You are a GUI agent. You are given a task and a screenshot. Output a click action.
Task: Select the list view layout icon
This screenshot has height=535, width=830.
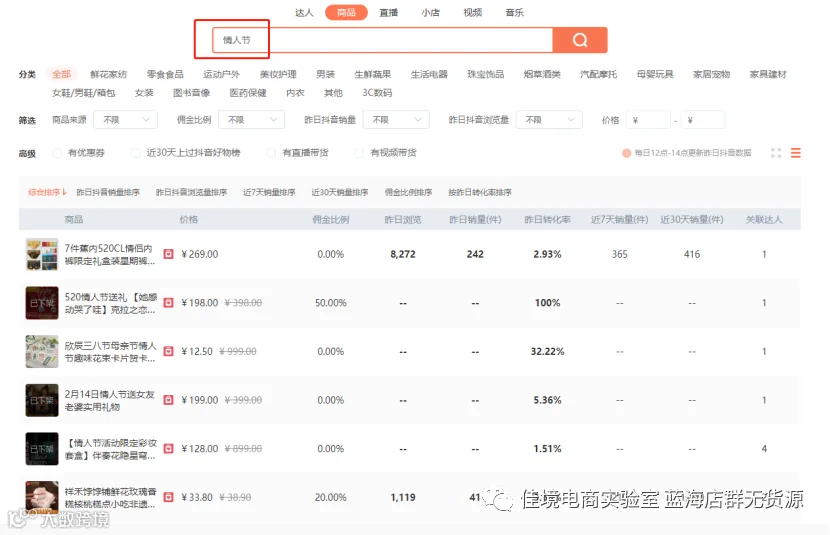tap(796, 153)
